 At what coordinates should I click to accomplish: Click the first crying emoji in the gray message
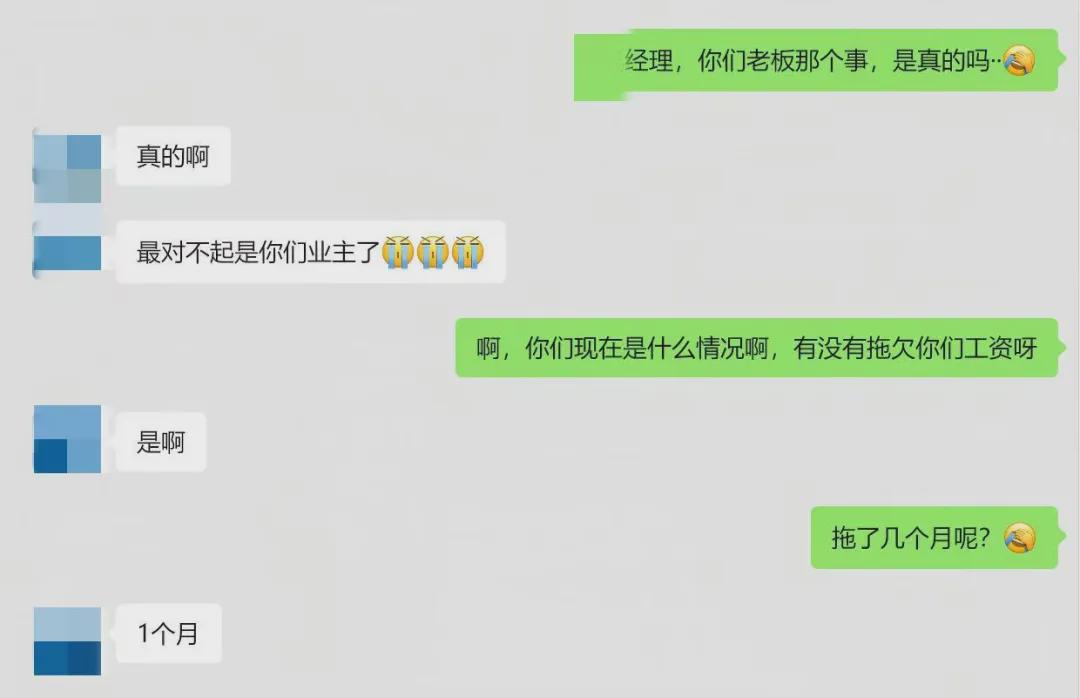397,252
